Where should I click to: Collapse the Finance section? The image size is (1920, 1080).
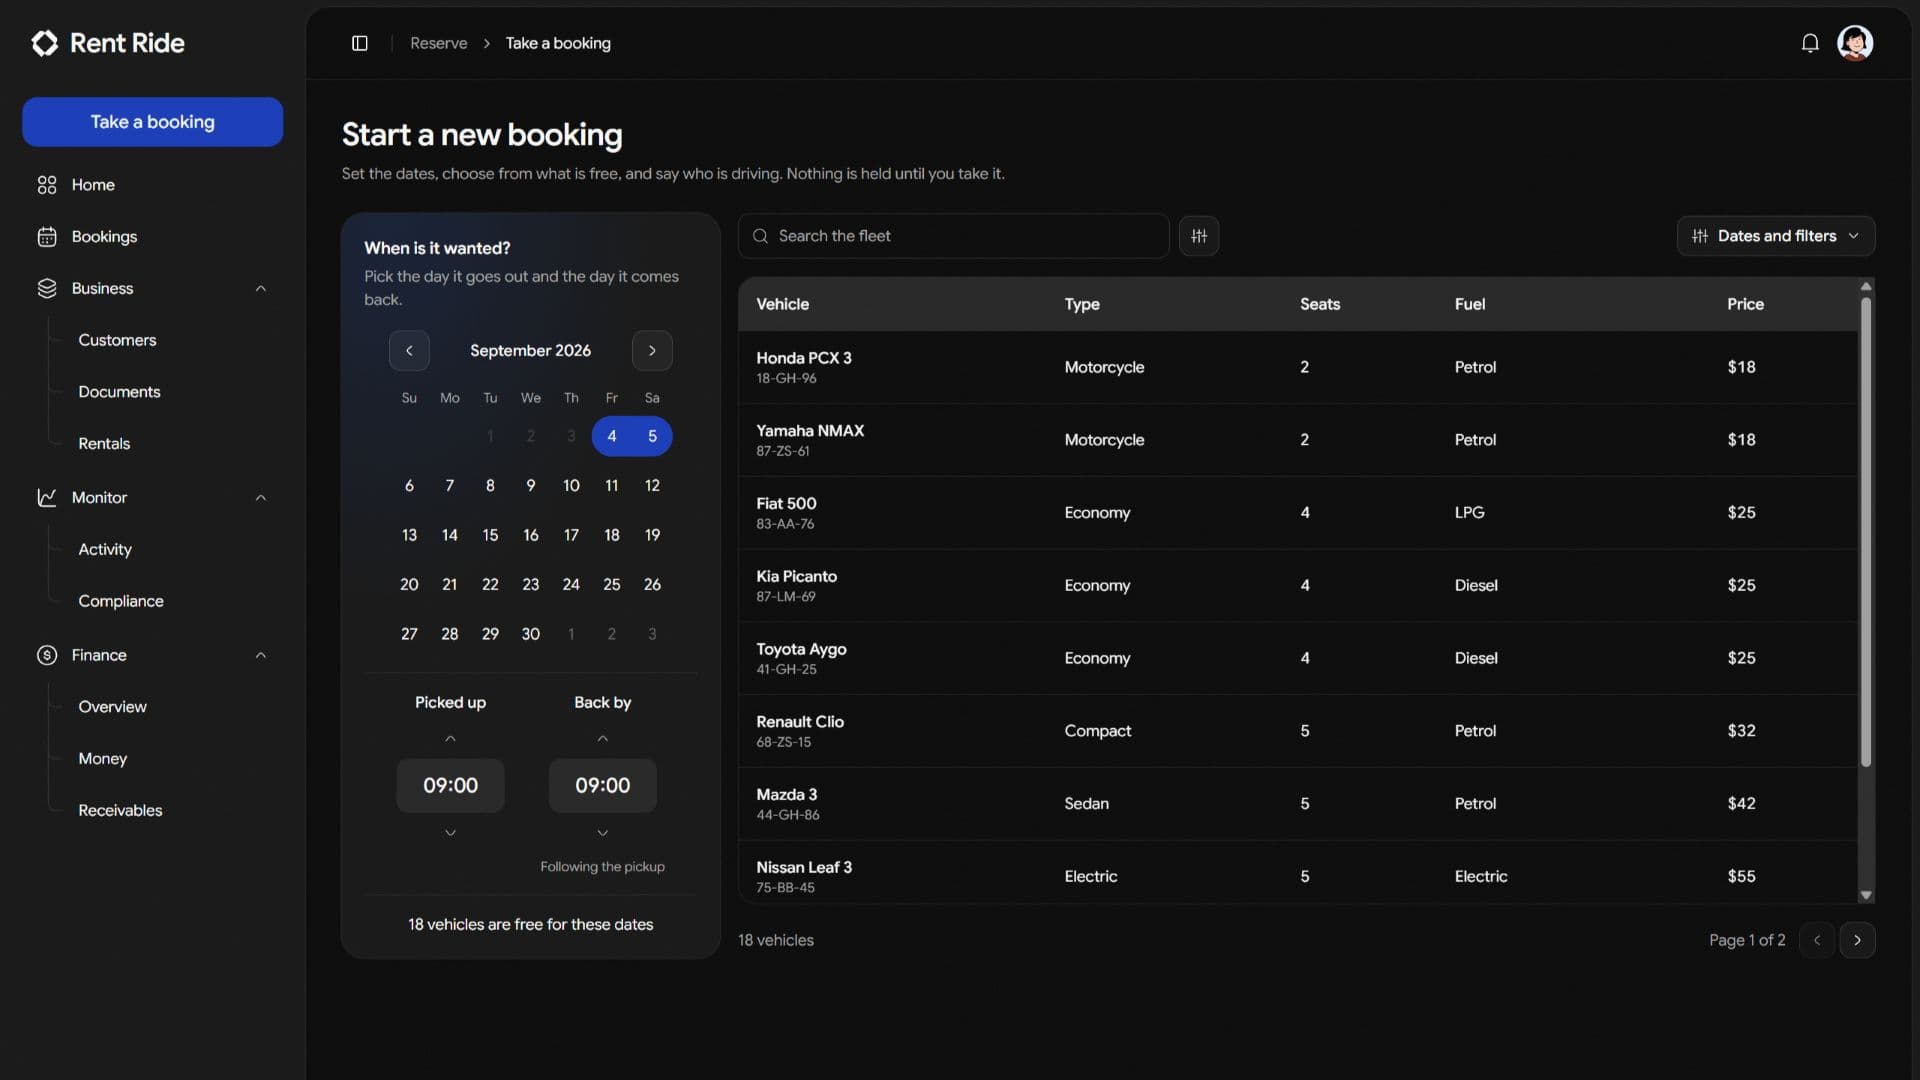(261, 656)
